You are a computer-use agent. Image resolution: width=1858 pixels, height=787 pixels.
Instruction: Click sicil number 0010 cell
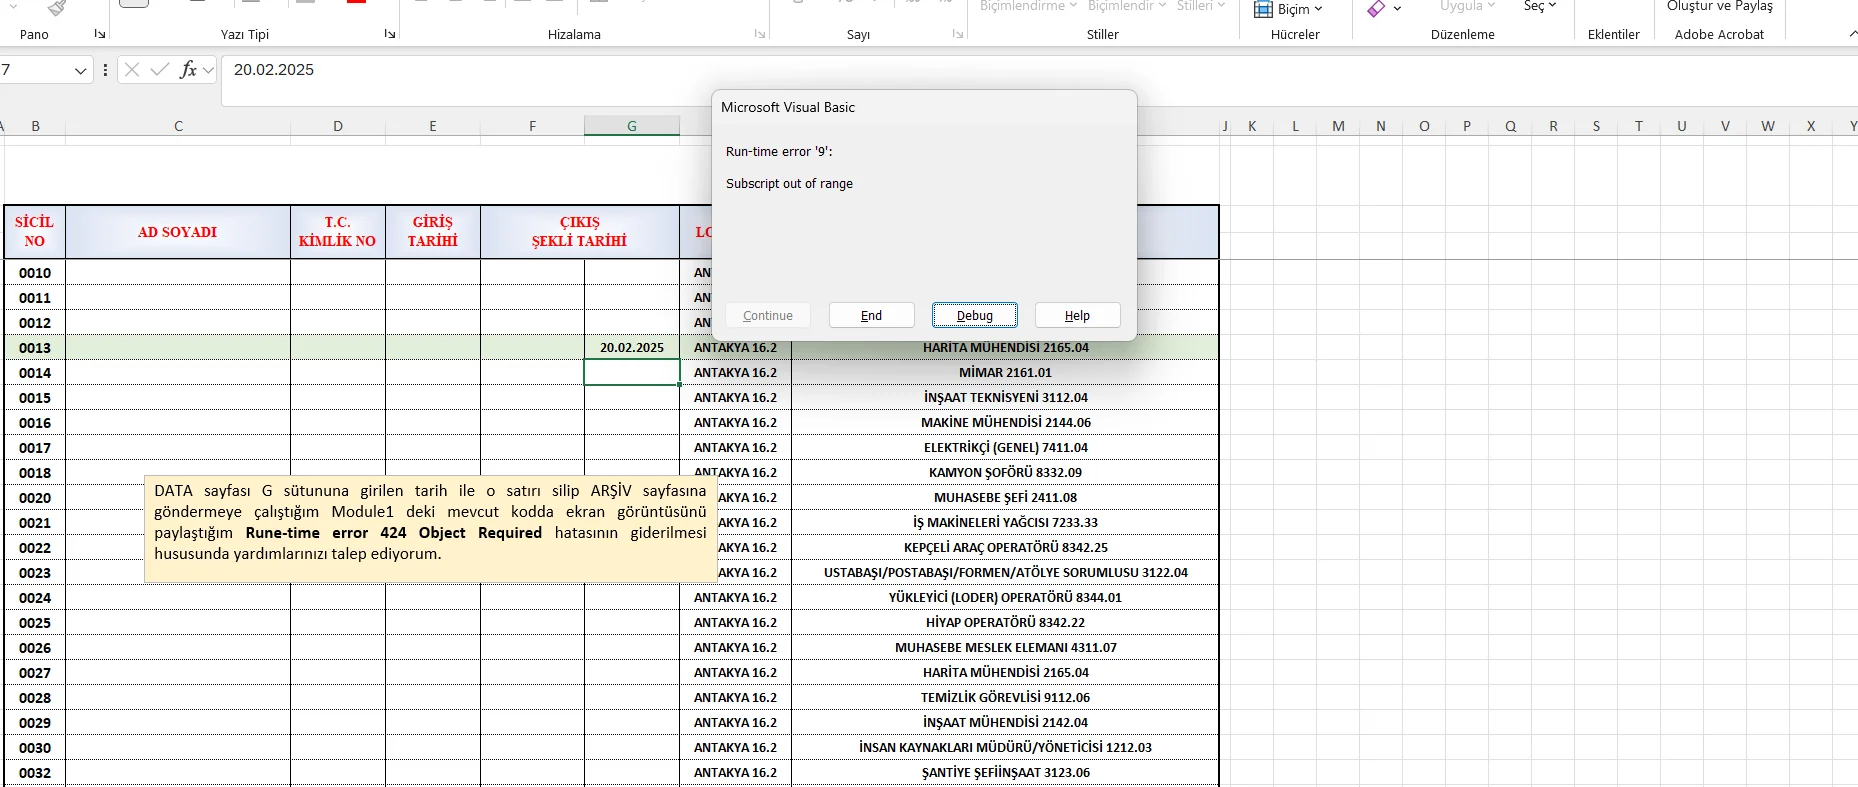(35, 273)
